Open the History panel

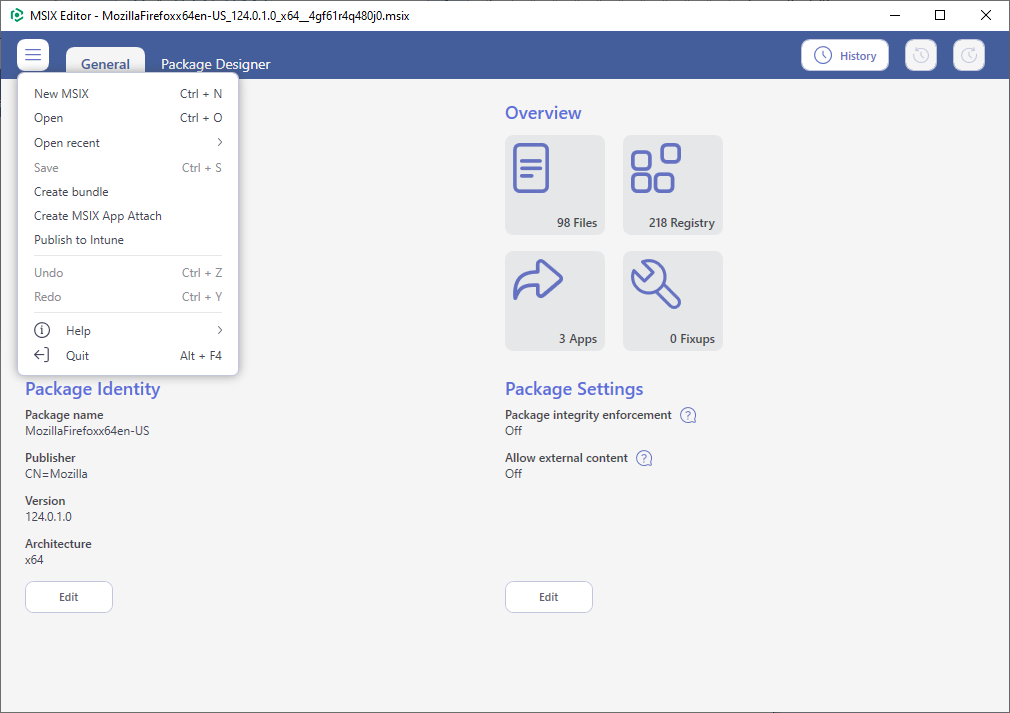click(x=844, y=55)
